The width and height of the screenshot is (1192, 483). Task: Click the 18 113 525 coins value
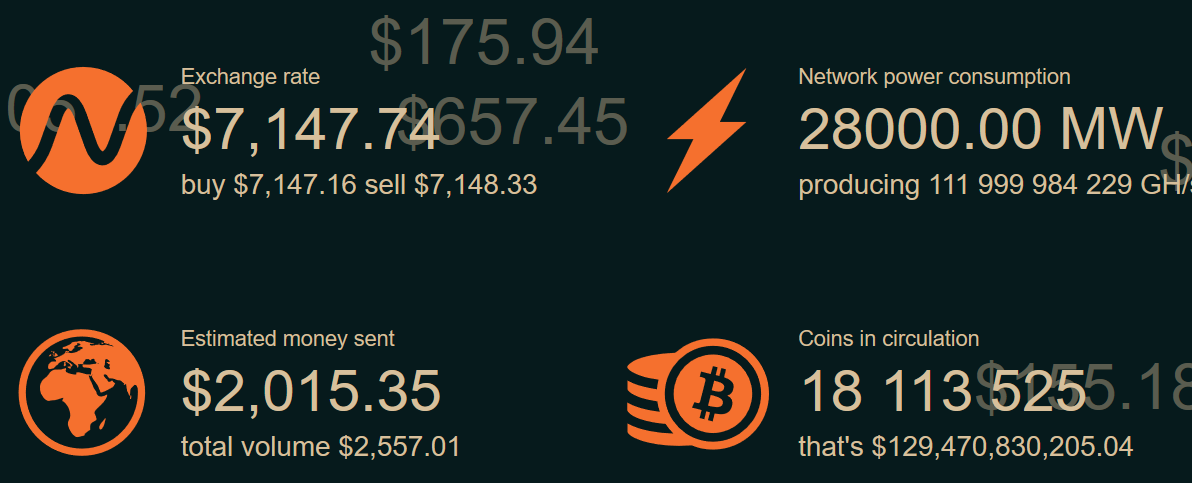[x=943, y=392]
